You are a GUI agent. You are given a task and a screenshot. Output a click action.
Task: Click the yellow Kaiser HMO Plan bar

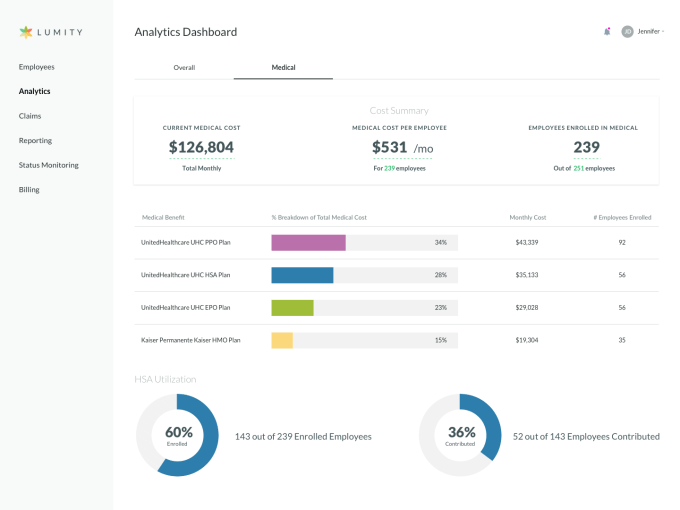(282, 340)
